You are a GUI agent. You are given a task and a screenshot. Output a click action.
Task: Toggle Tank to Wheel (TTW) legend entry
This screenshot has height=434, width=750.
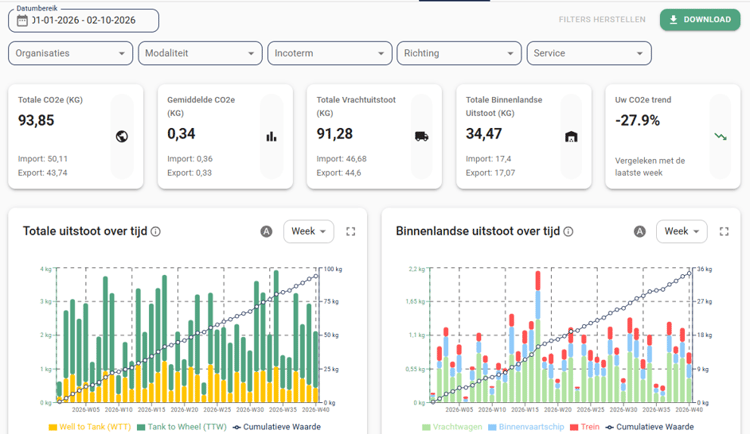(182, 427)
